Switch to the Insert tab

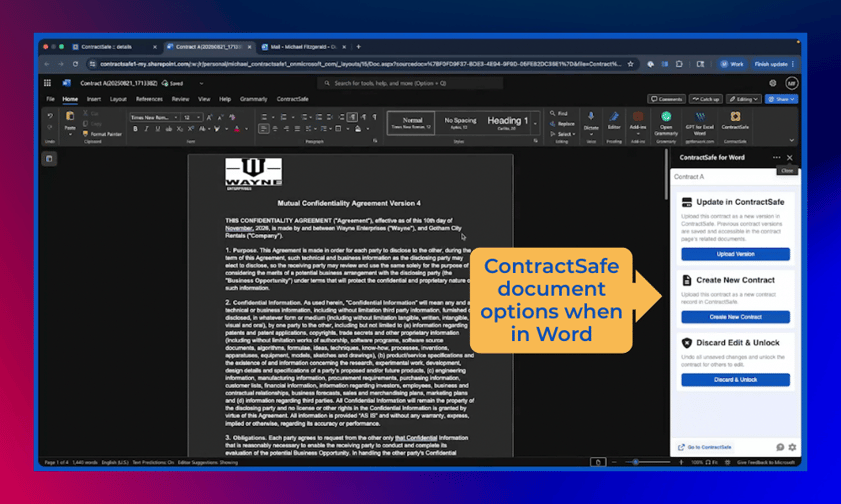point(94,99)
